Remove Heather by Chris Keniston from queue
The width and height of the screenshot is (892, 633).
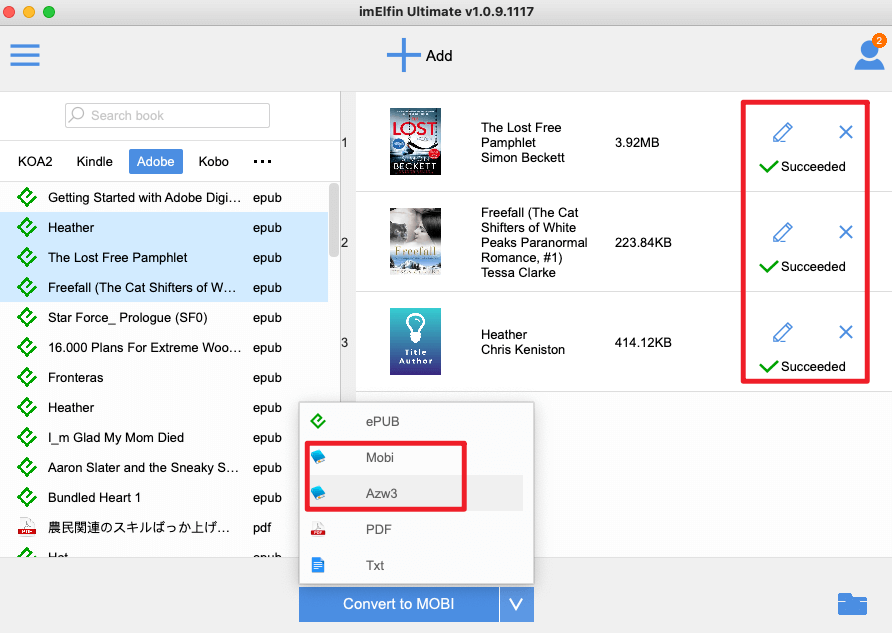pyautogui.click(x=846, y=332)
